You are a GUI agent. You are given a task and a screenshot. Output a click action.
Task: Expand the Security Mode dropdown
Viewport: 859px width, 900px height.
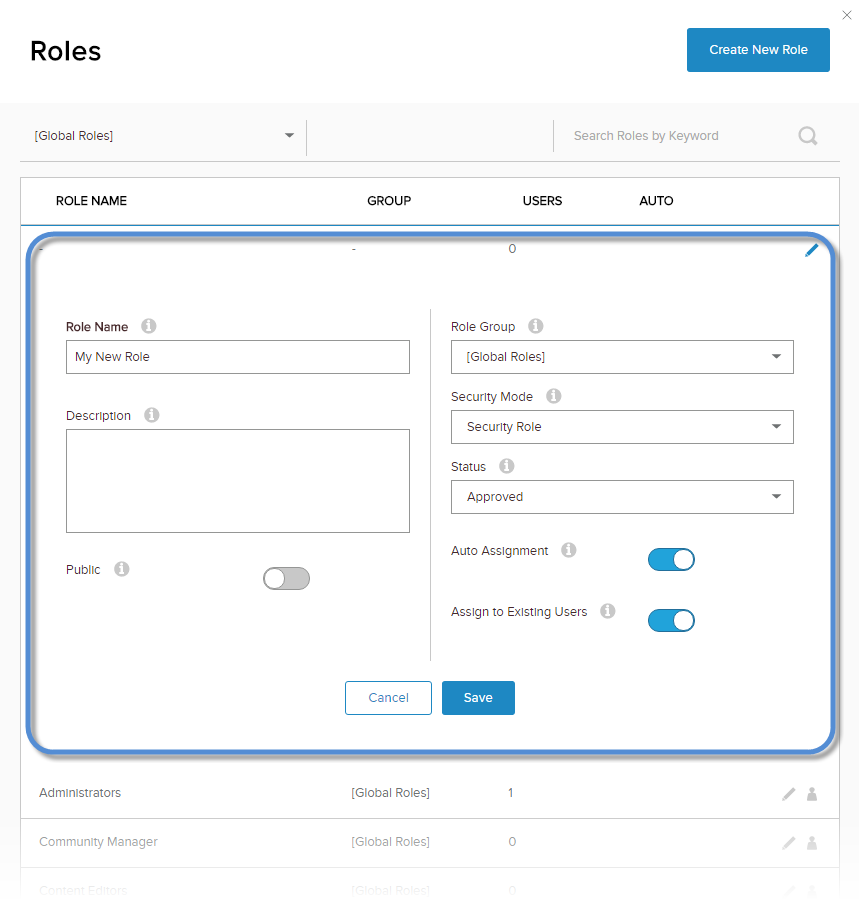[622, 427]
